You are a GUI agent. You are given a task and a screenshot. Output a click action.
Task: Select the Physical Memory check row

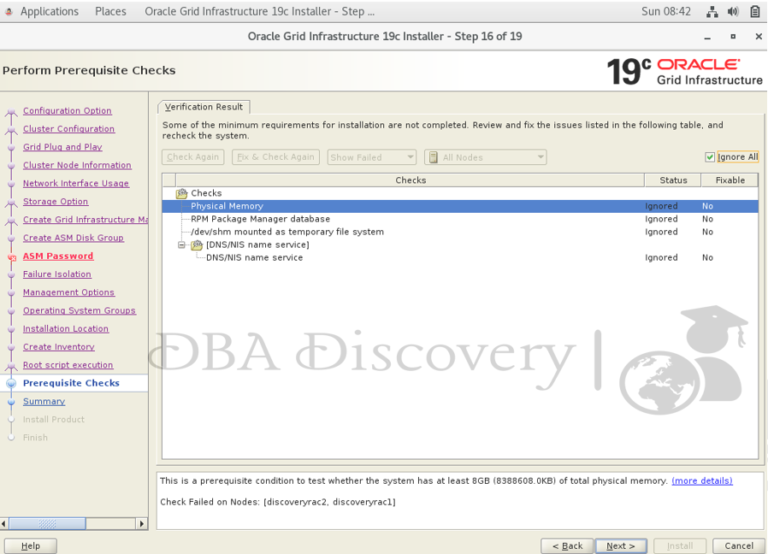point(460,206)
